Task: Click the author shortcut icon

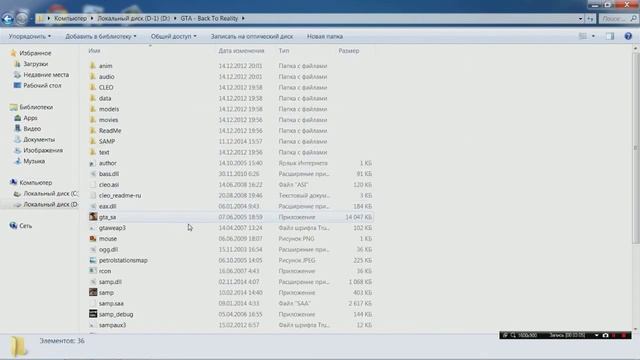Action: click(93, 163)
